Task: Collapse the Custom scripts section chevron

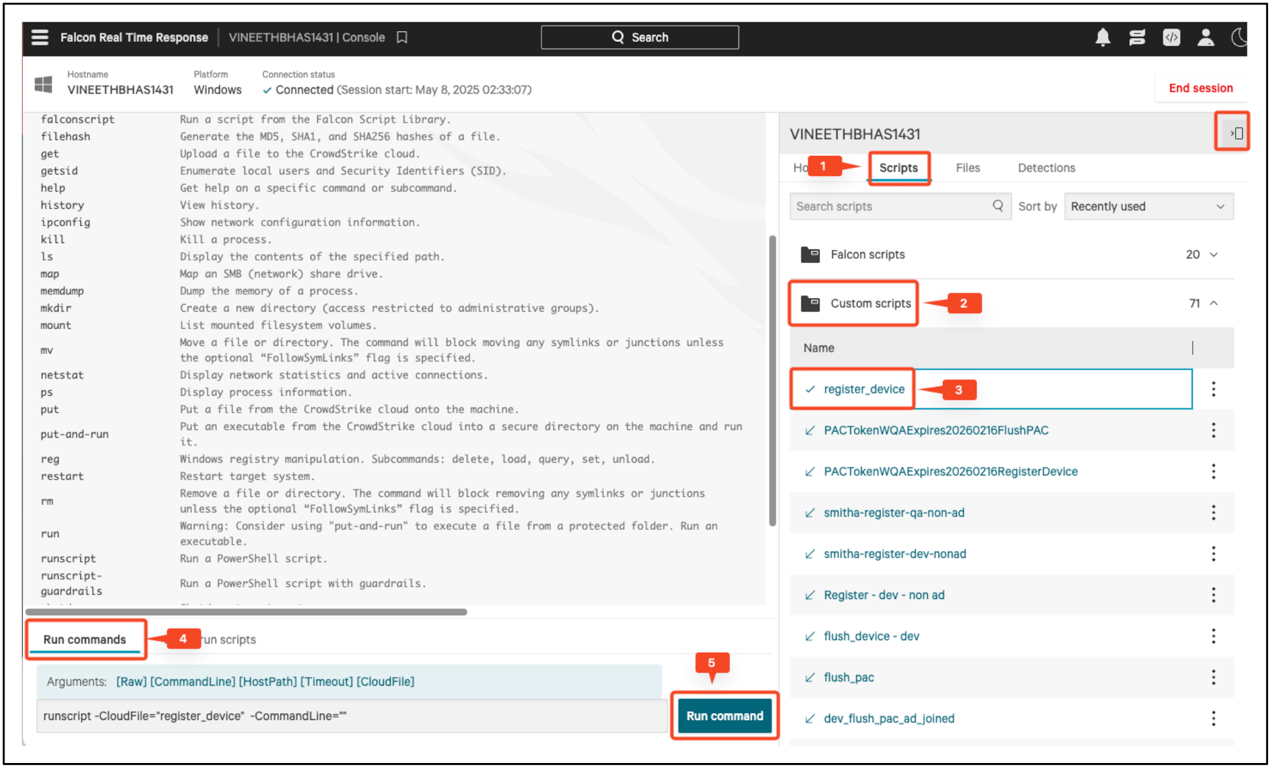Action: coord(1214,303)
